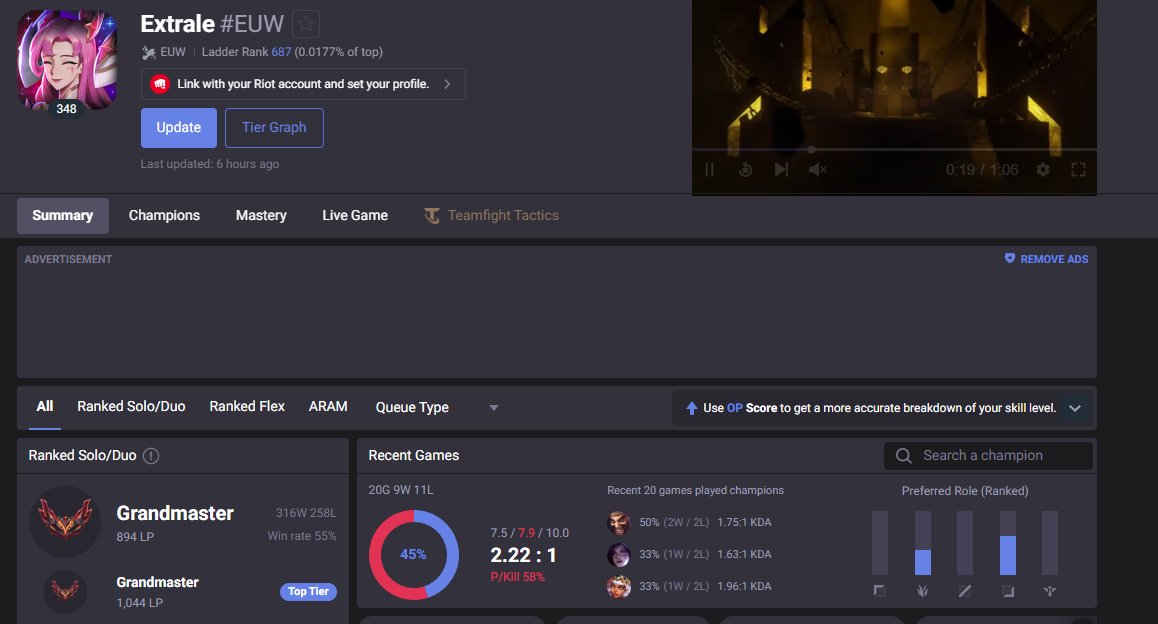
Task: Select the Support role icon in Preferred Role chart
Action: click(1050, 591)
